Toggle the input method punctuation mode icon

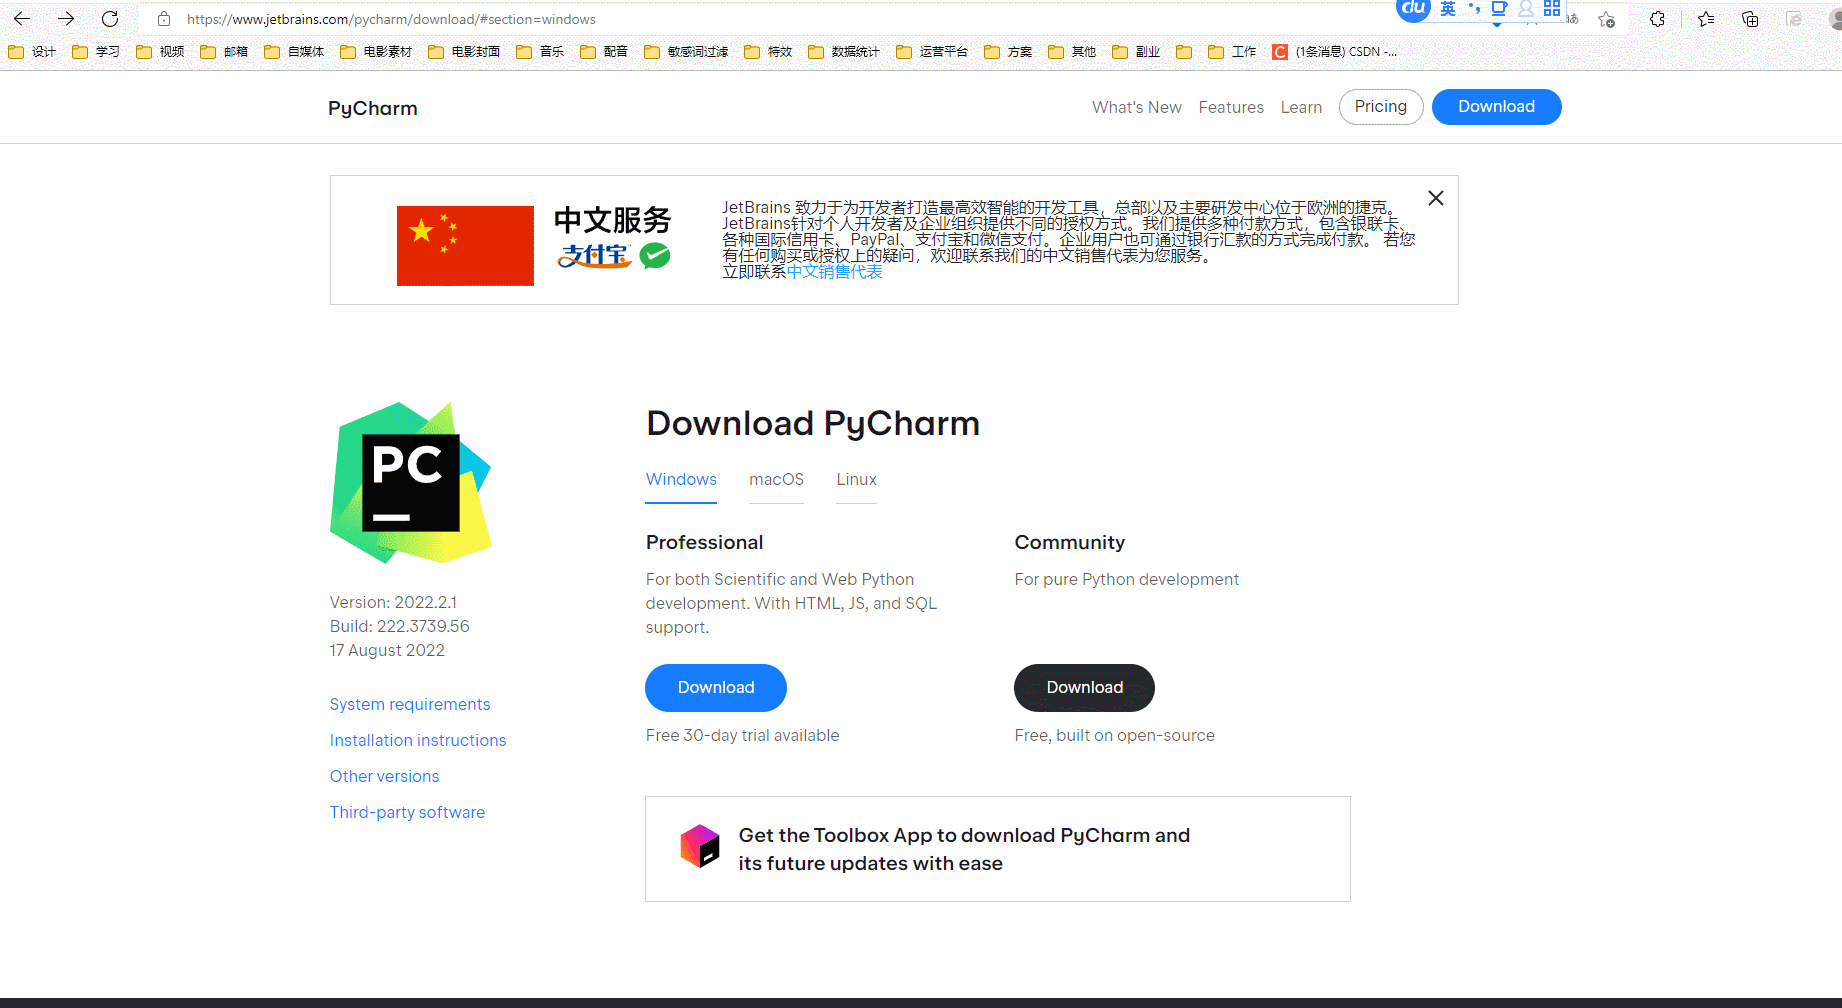point(1473,9)
